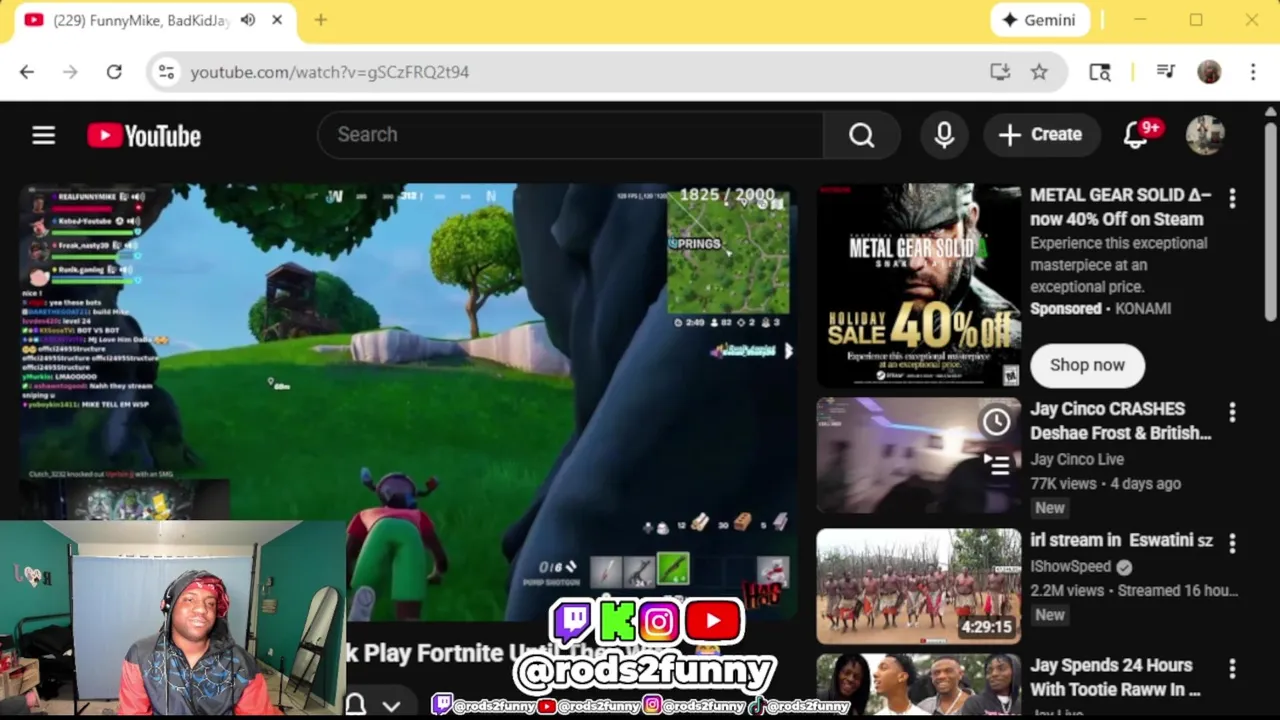Mute the FunnyMike tab audio

click(248, 20)
